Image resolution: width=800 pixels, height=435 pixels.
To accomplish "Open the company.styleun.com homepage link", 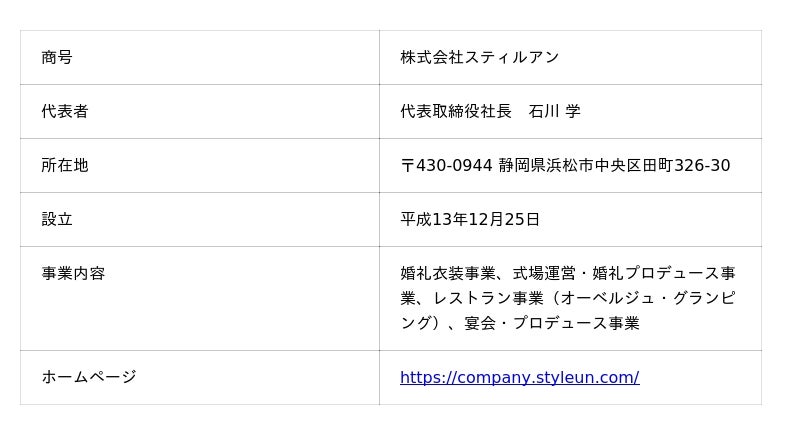I will coord(519,377).
